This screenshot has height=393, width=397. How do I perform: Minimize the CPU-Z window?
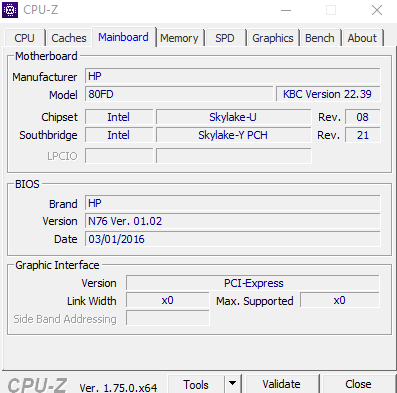tap(286, 10)
